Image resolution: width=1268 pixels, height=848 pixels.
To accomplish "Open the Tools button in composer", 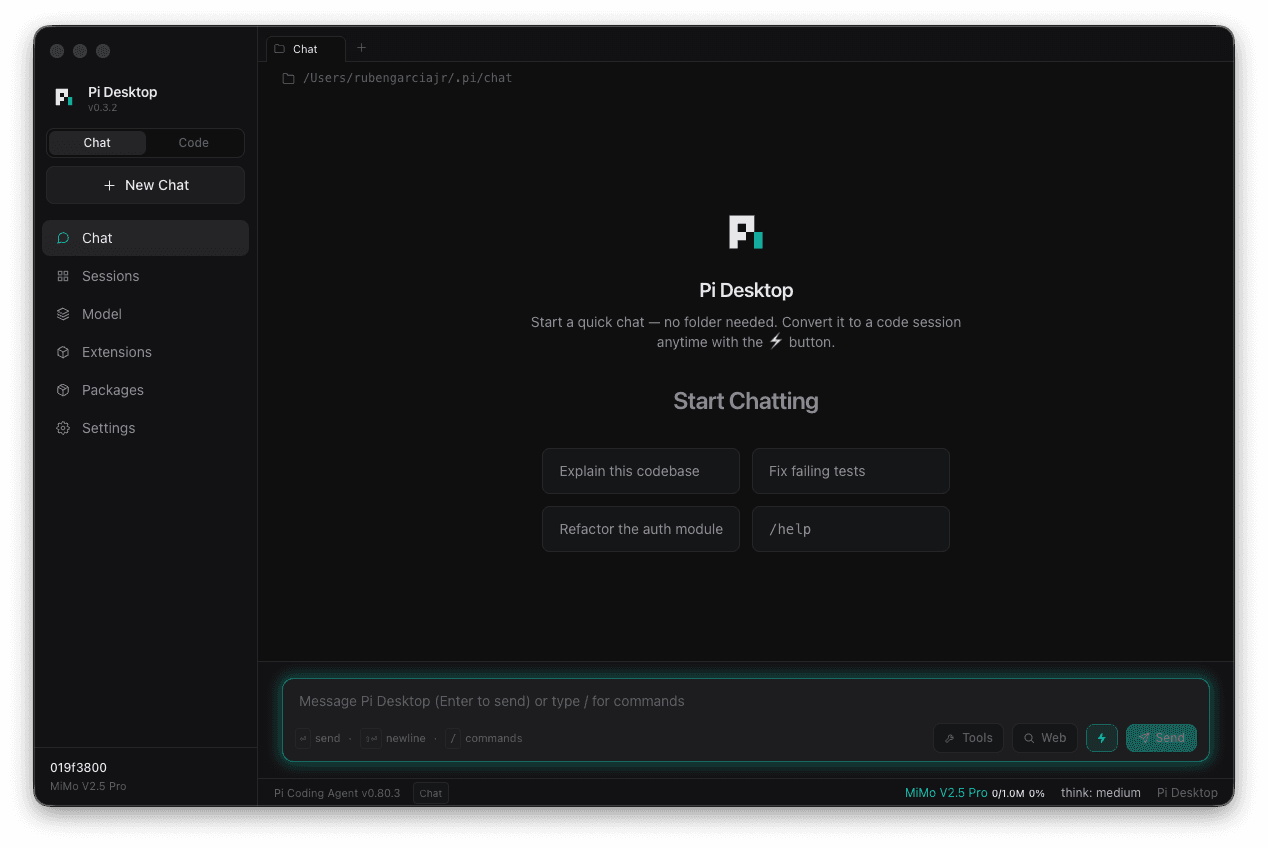I will [969, 738].
